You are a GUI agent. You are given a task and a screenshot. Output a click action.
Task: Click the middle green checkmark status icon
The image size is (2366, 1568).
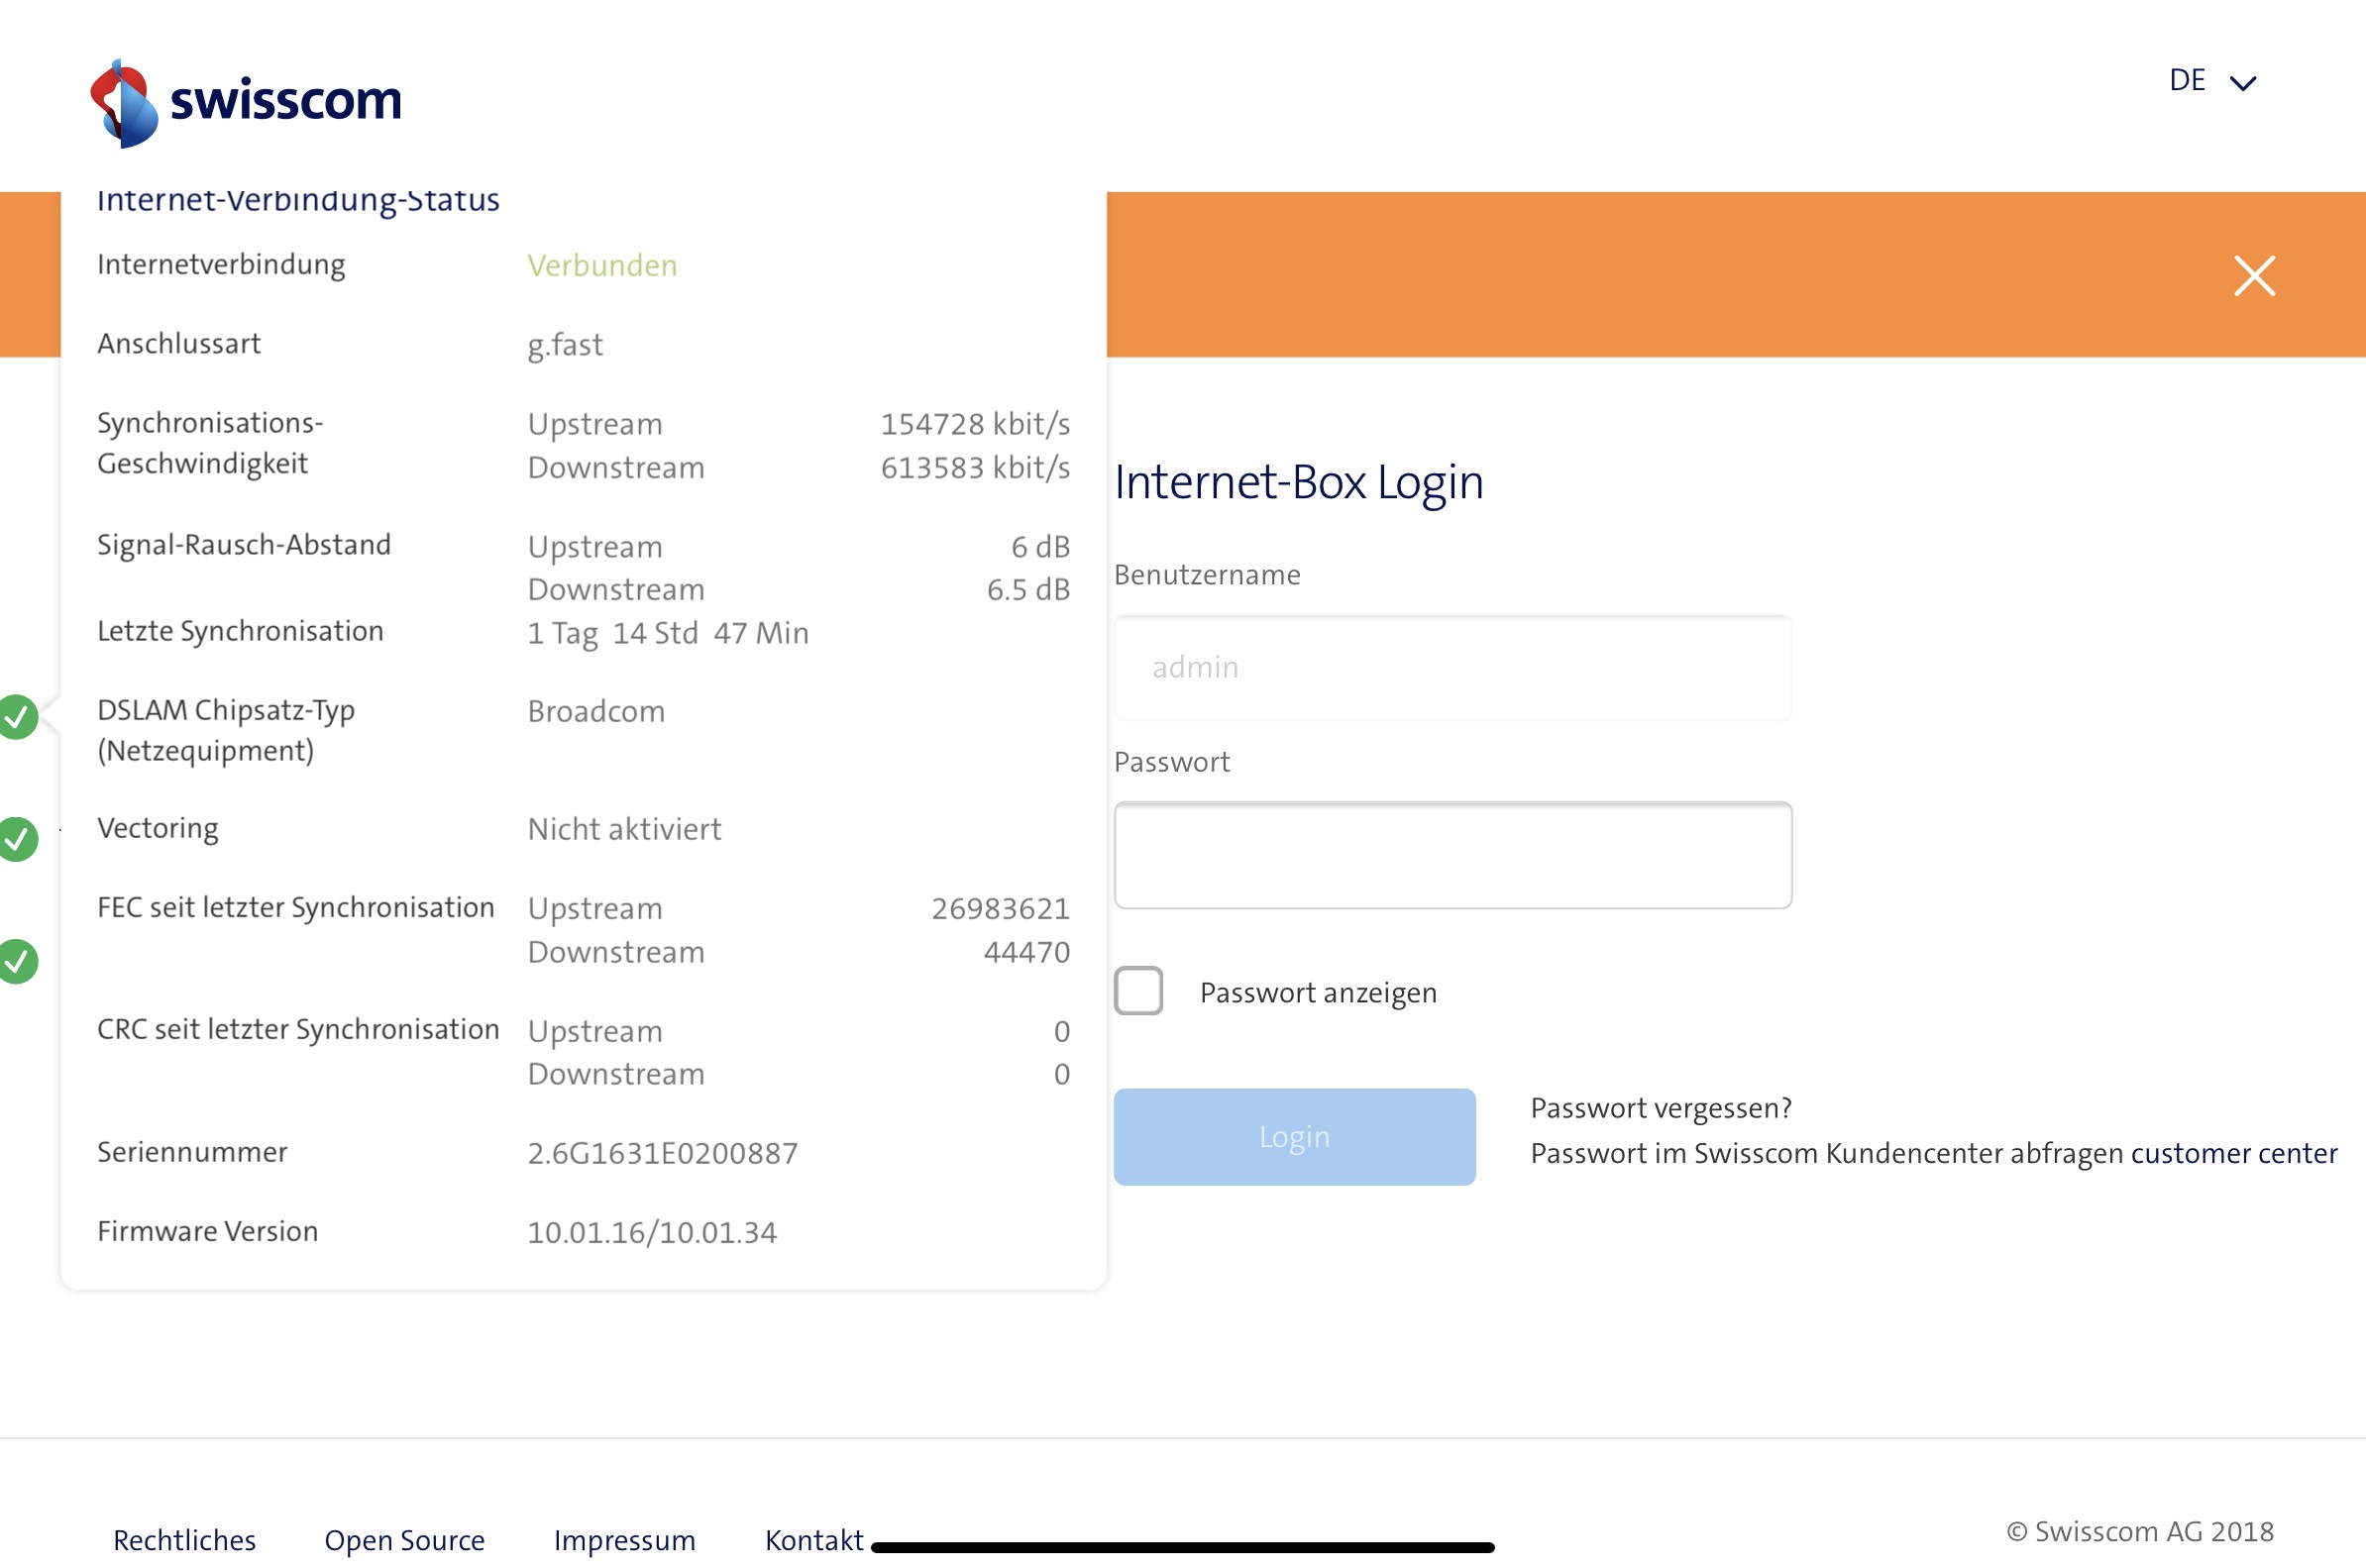(18, 839)
